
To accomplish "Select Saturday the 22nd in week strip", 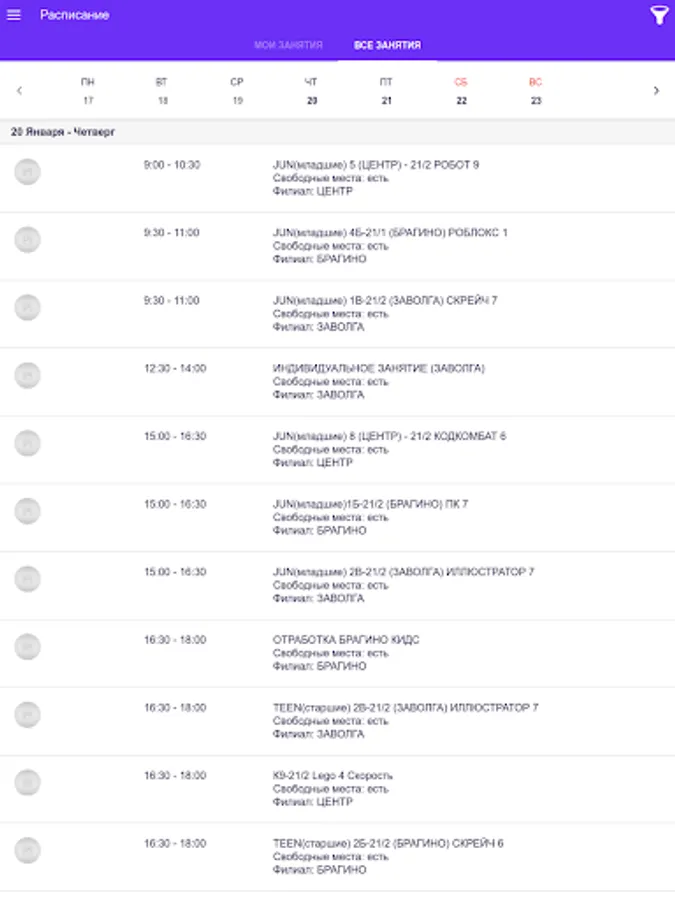I will point(461,91).
